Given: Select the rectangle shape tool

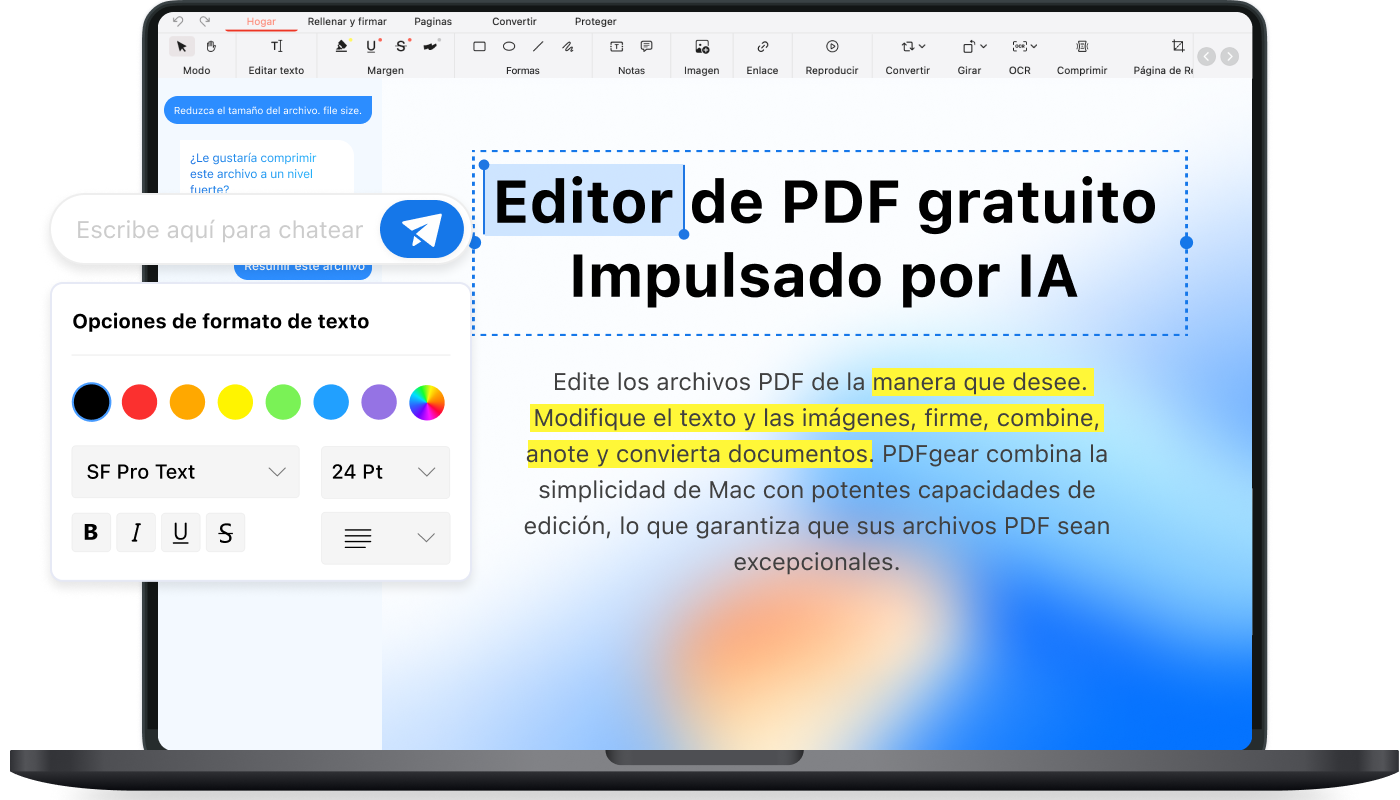Looking at the screenshot, I should pos(479,46).
